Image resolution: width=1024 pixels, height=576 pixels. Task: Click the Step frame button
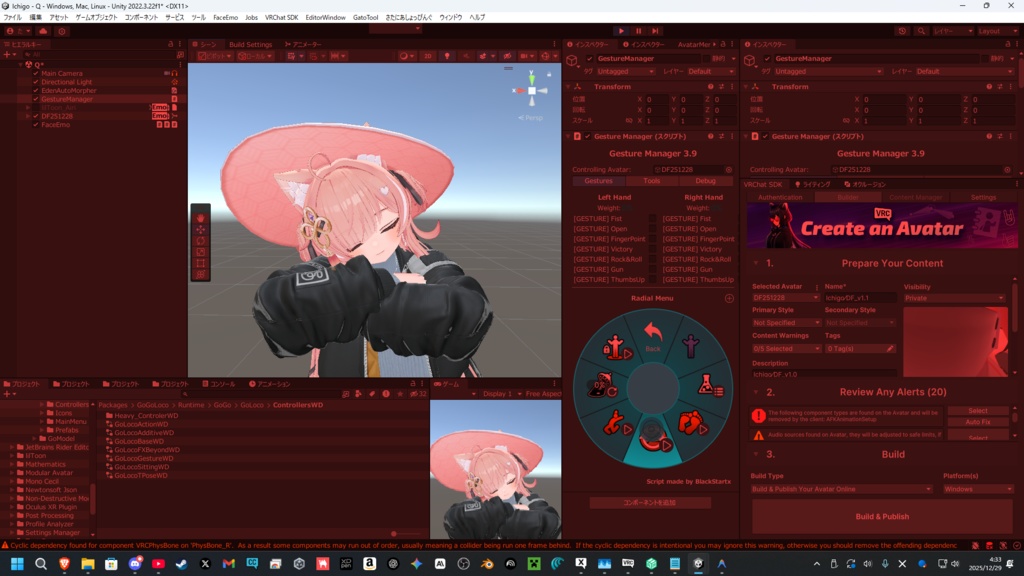click(x=655, y=31)
